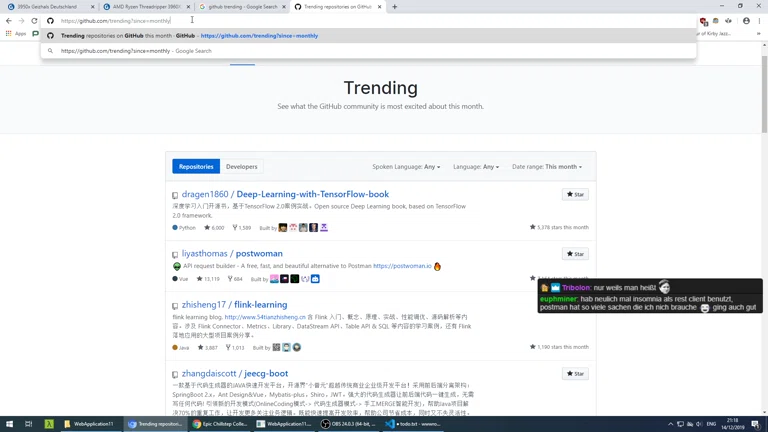This screenshot has width=768, height=432.
Task: Open OBS from the taskbar
Action: pos(349,424)
